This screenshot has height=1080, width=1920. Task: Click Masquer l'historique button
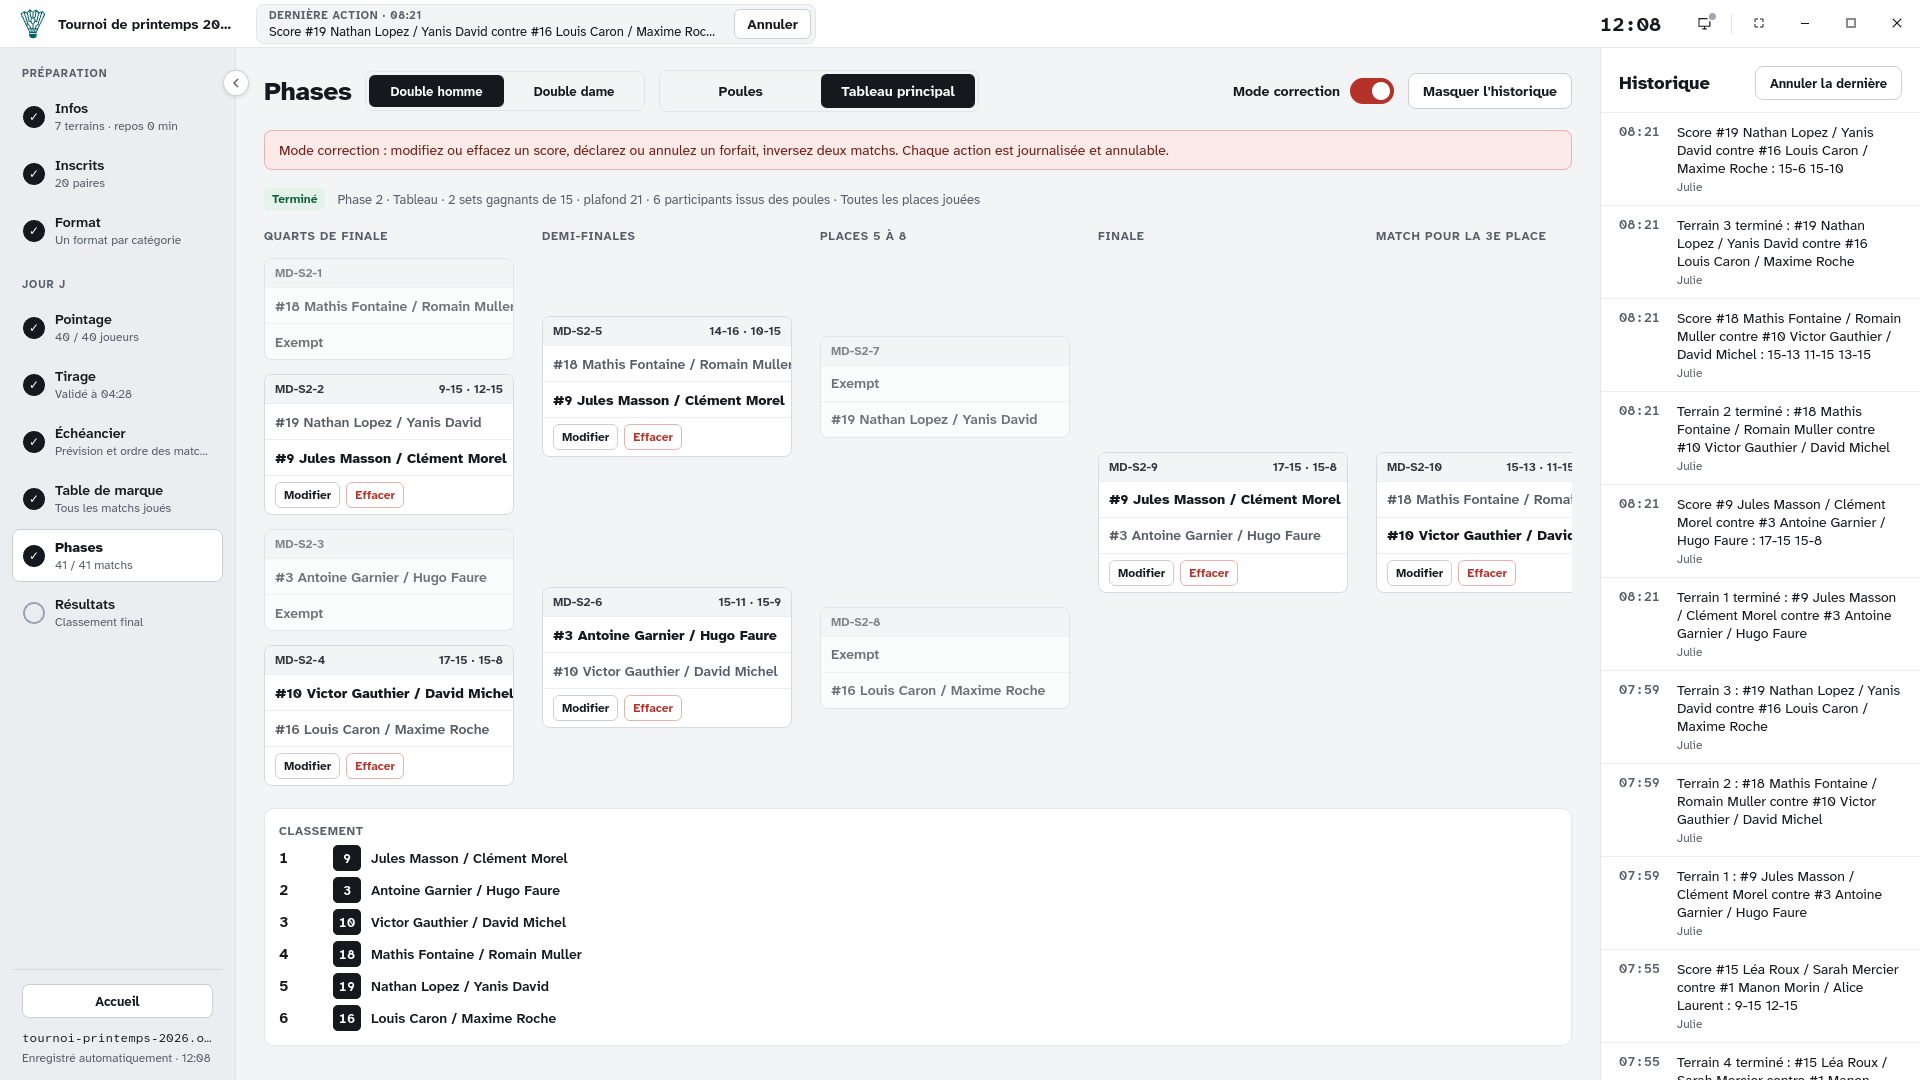coord(1489,91)
